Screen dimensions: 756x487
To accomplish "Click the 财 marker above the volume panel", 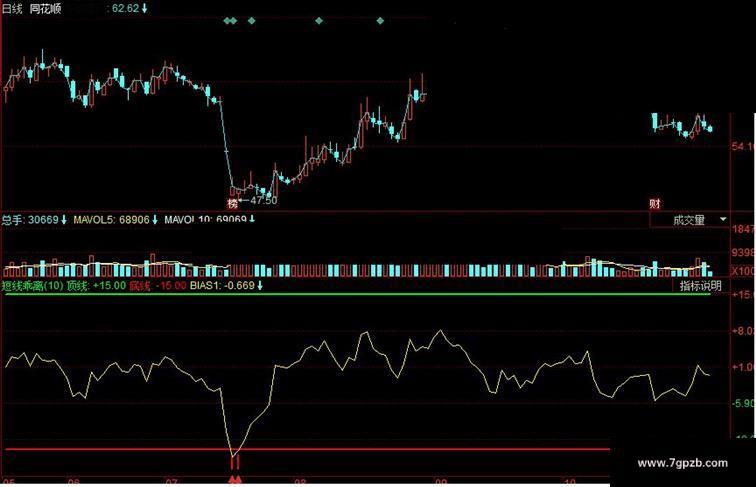I will coord(654,203).
